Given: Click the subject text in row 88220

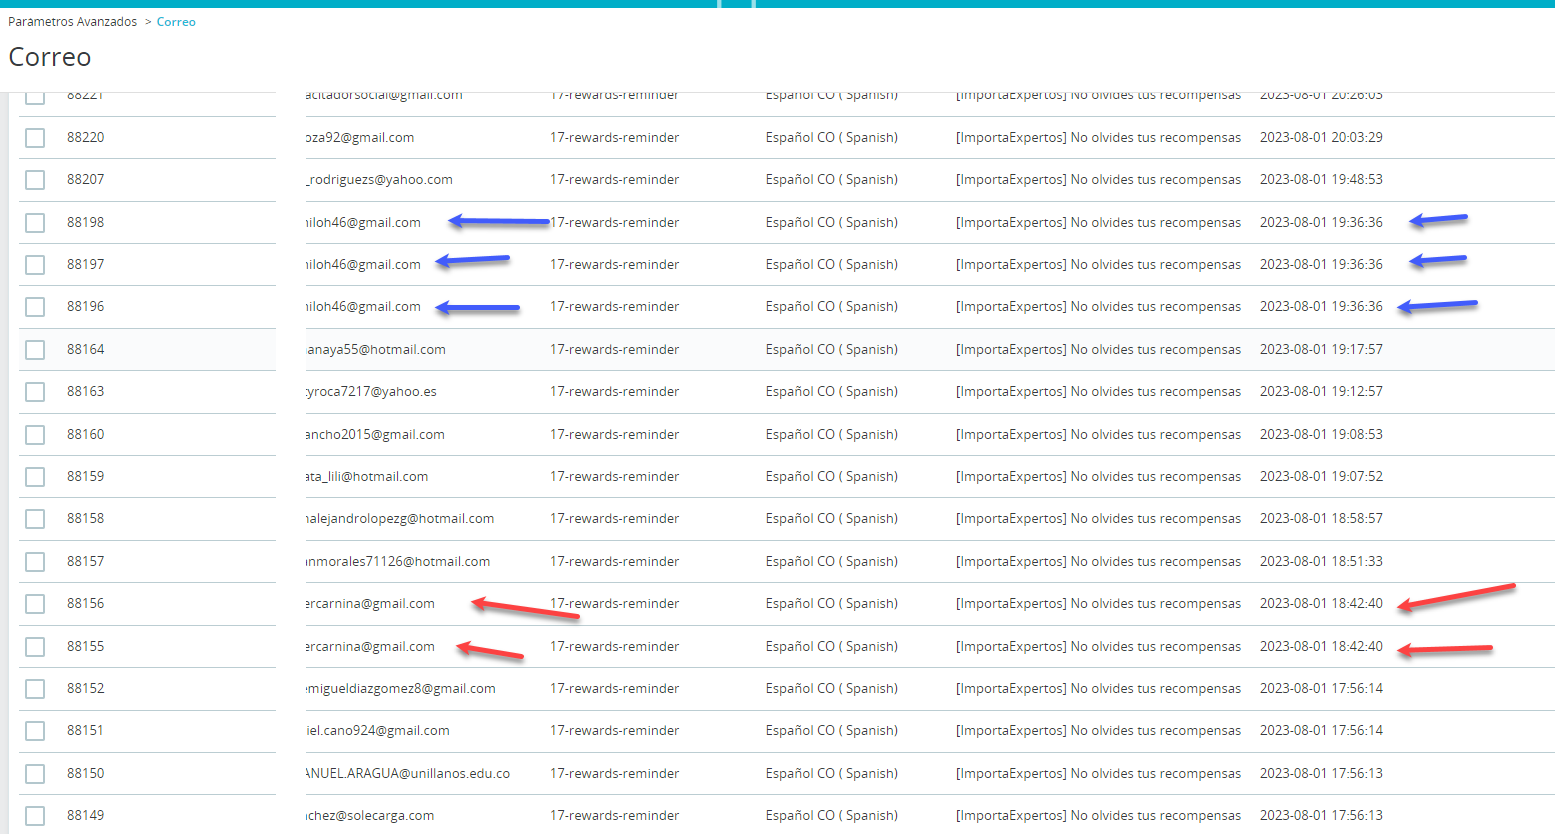Looking at the screenshot, I should click(x=1098, y=137).
